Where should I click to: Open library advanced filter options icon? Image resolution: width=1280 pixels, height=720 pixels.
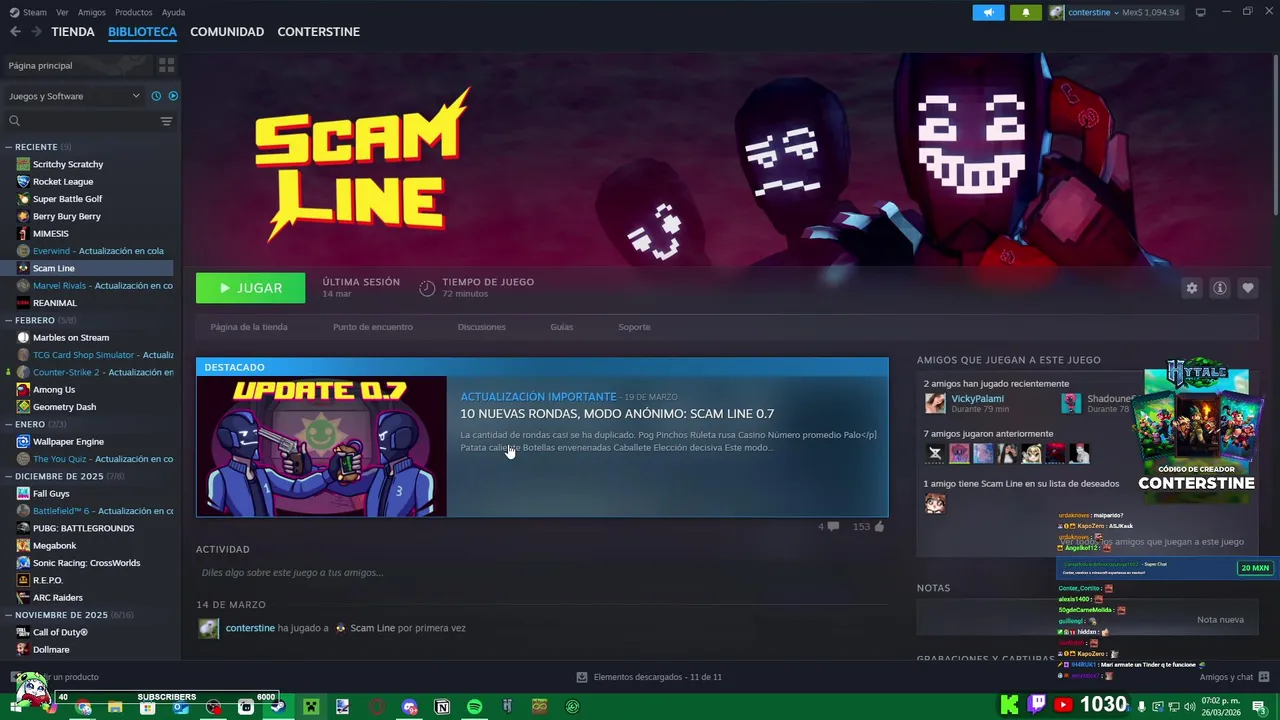[x=166, y=121]
